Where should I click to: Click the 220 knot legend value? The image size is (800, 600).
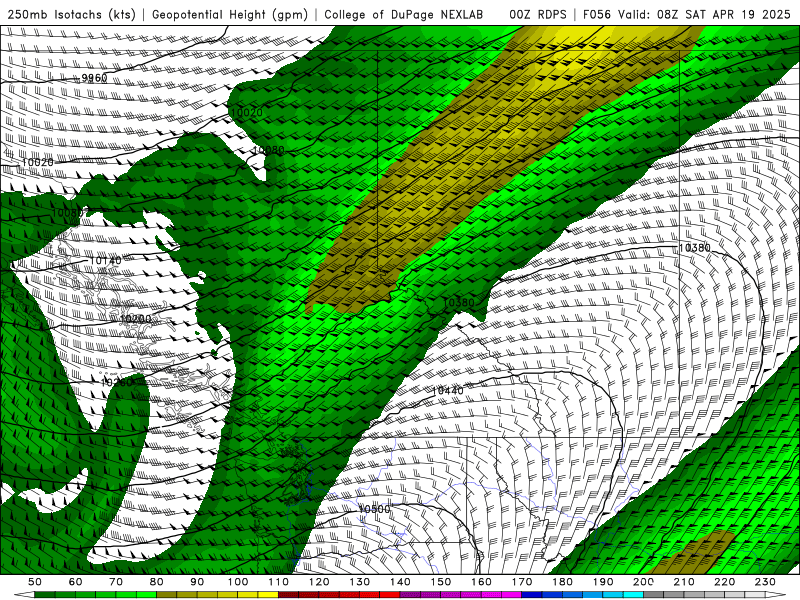[x=724, y=582]
